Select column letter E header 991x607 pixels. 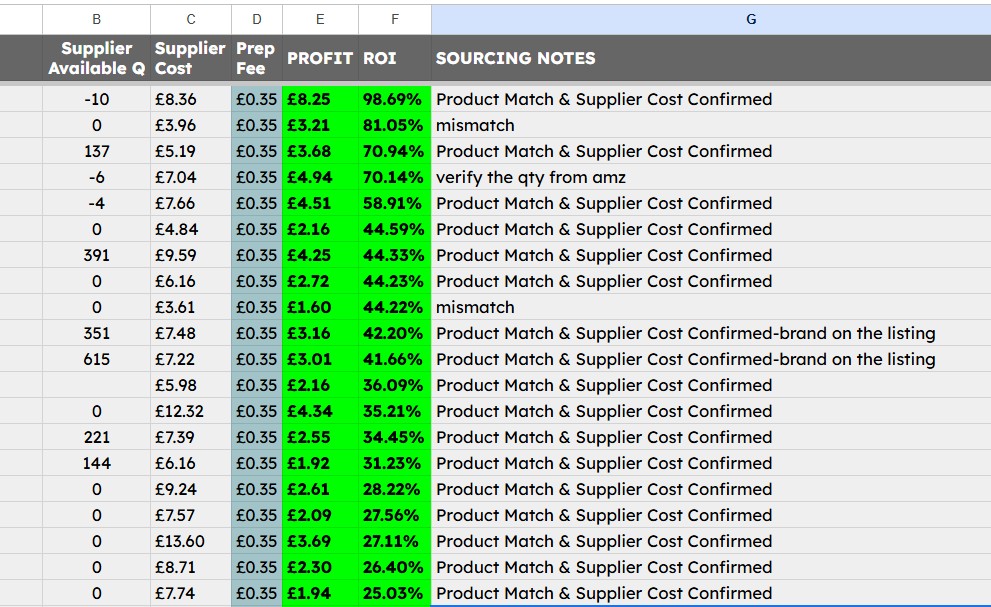point(319,18)
